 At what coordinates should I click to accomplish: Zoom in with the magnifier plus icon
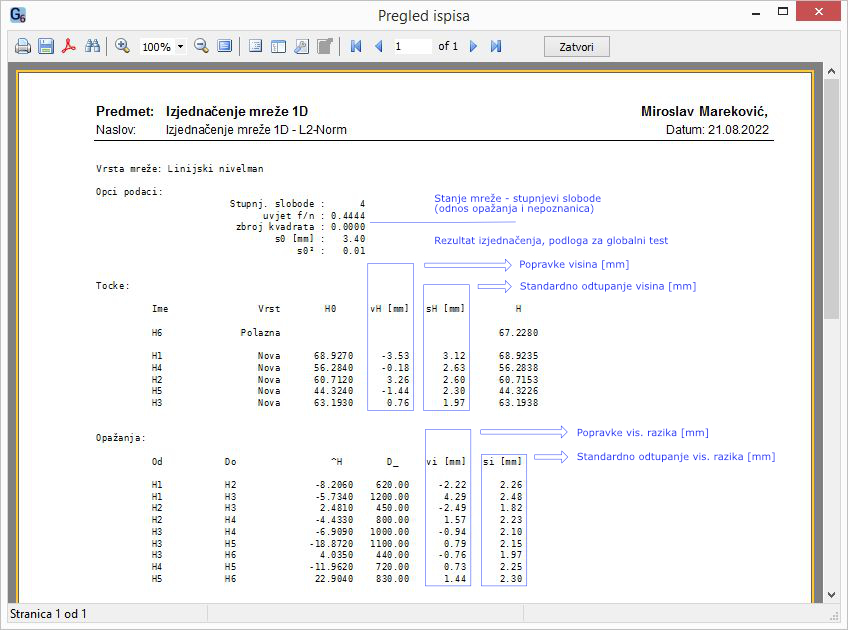coord(122,46)
